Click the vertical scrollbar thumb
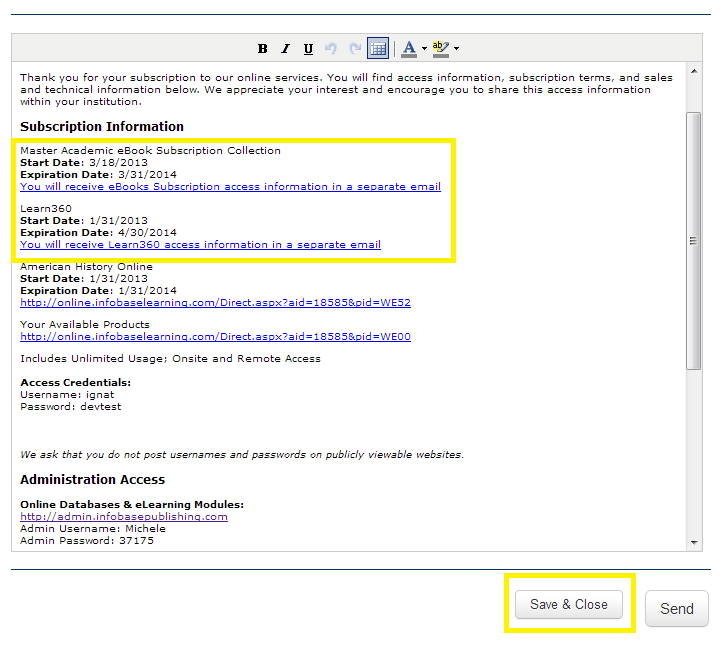The image size is (722, 645). click(693, 240)
